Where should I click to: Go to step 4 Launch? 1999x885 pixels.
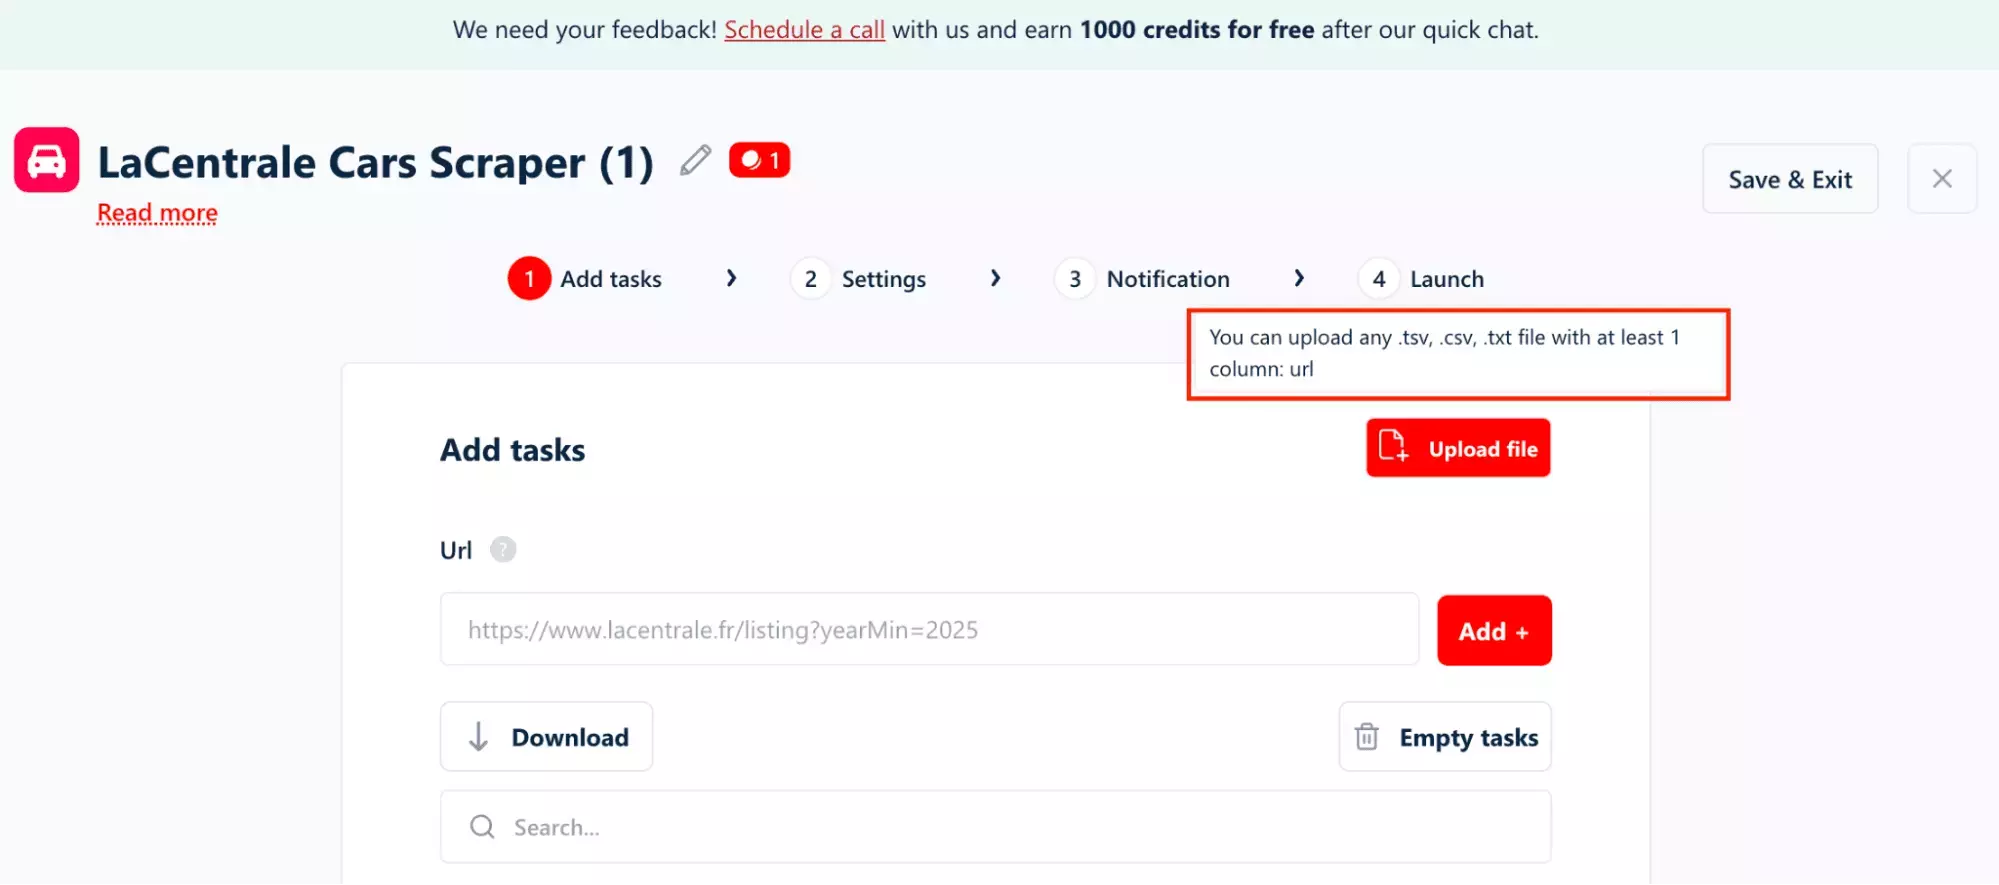tap(1421, 279)
